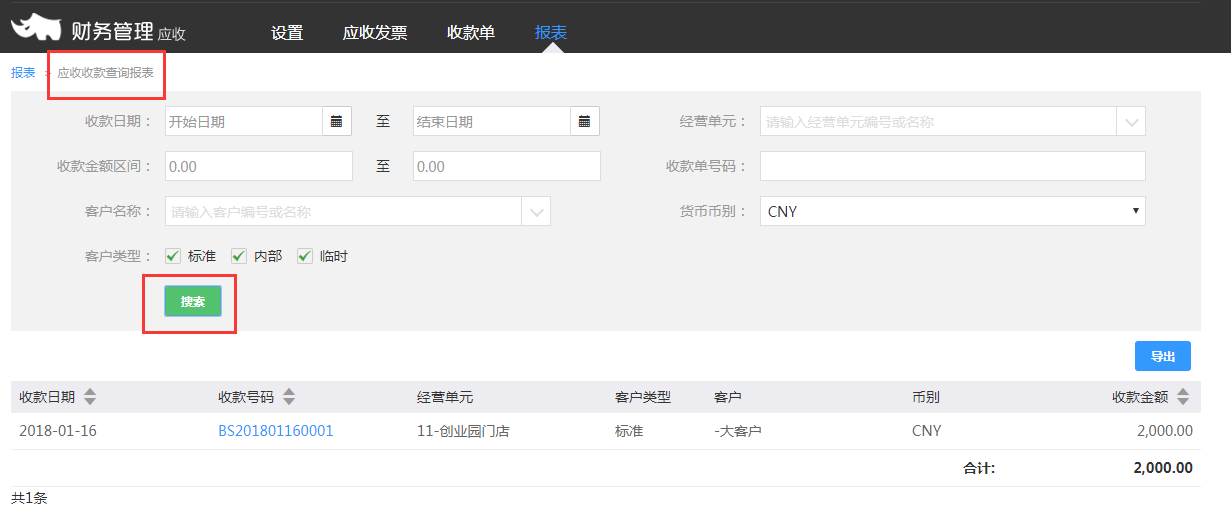Sort by 收款号码 column arrows

tap(289, 397)
